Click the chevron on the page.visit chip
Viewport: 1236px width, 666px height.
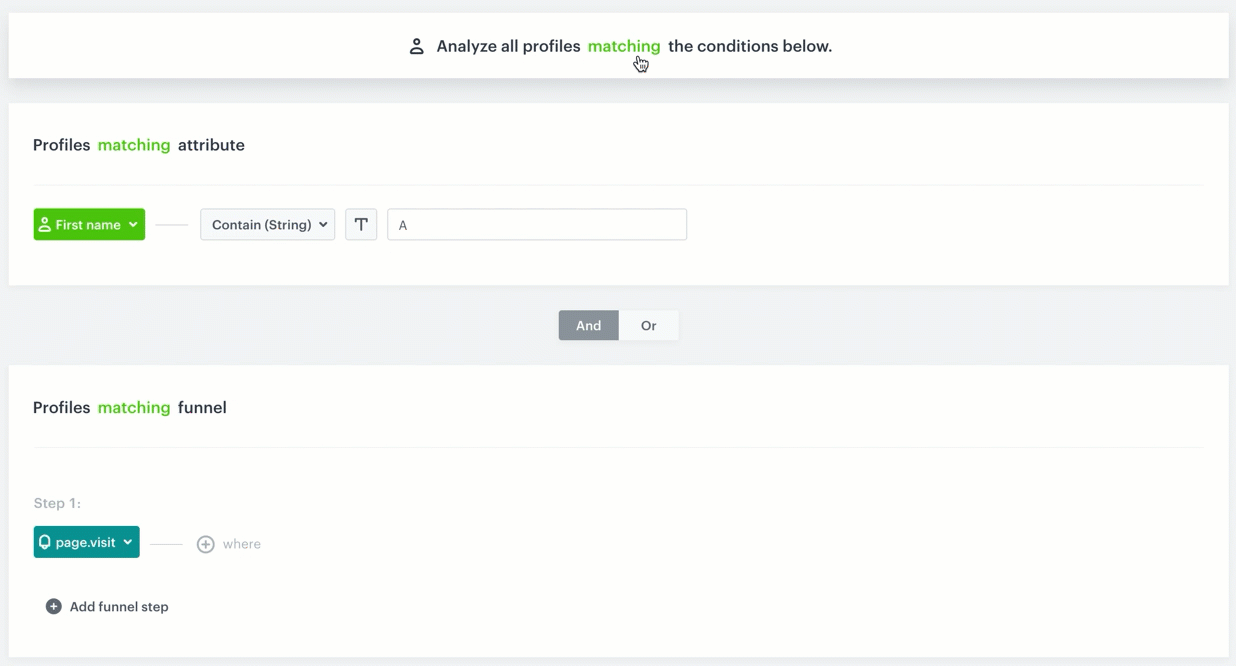(x=126, y=541)
